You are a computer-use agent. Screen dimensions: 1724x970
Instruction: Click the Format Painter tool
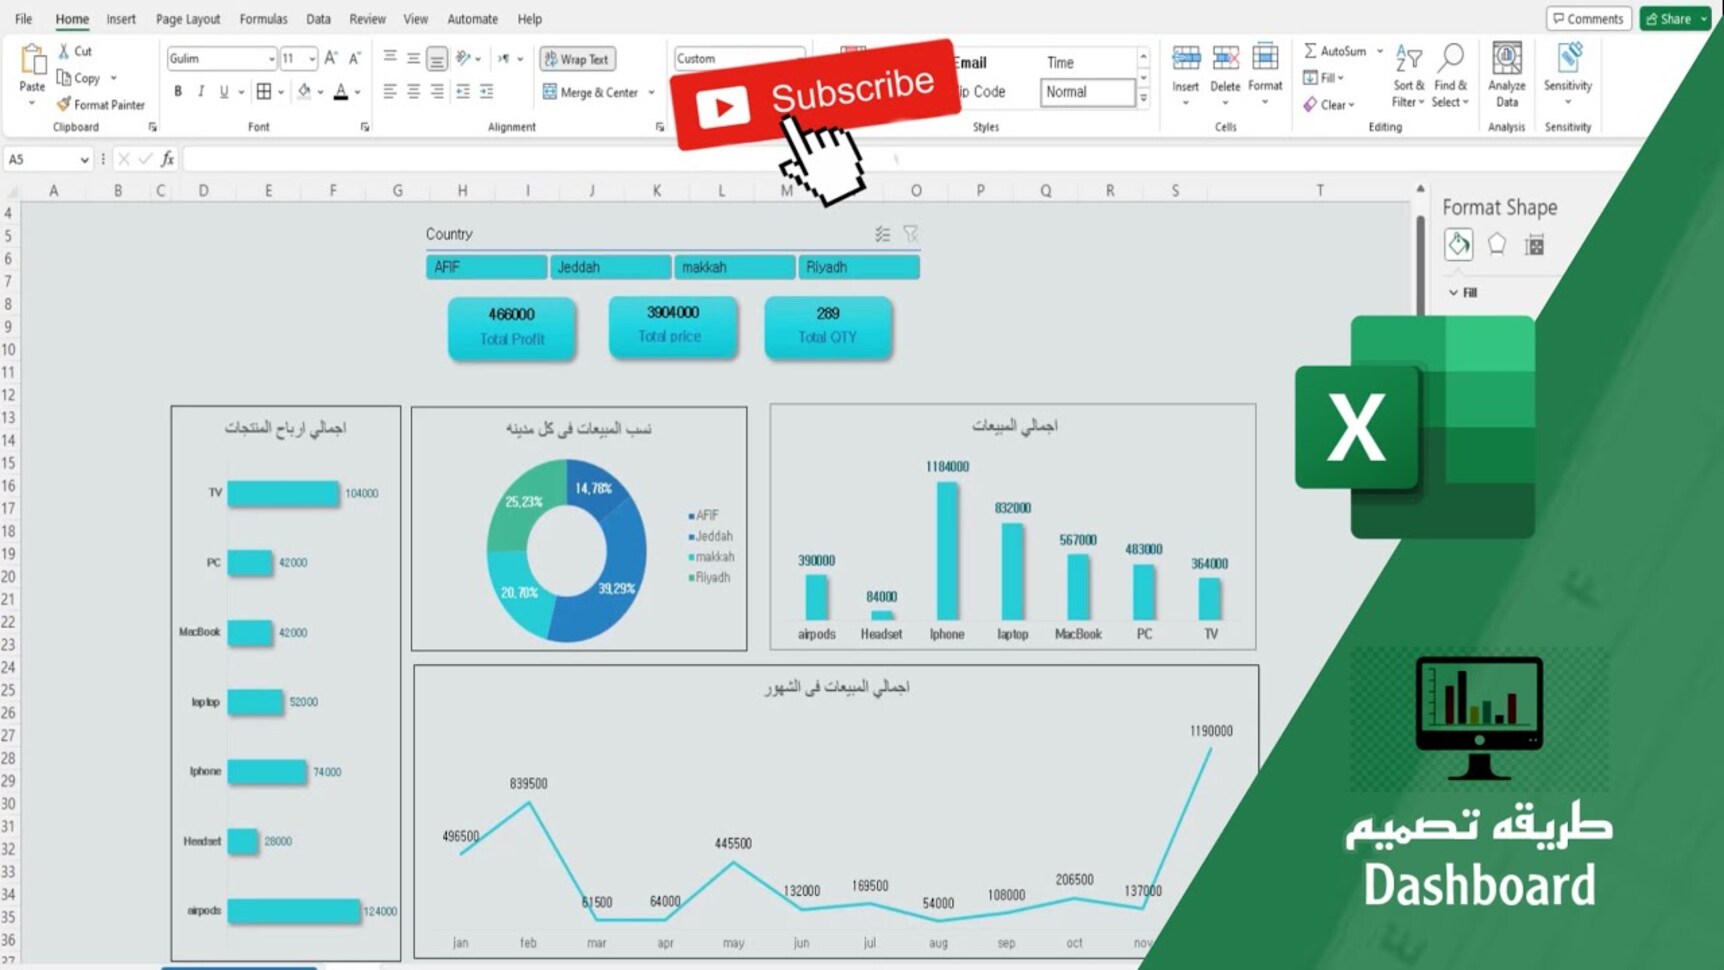click(101, 104)
